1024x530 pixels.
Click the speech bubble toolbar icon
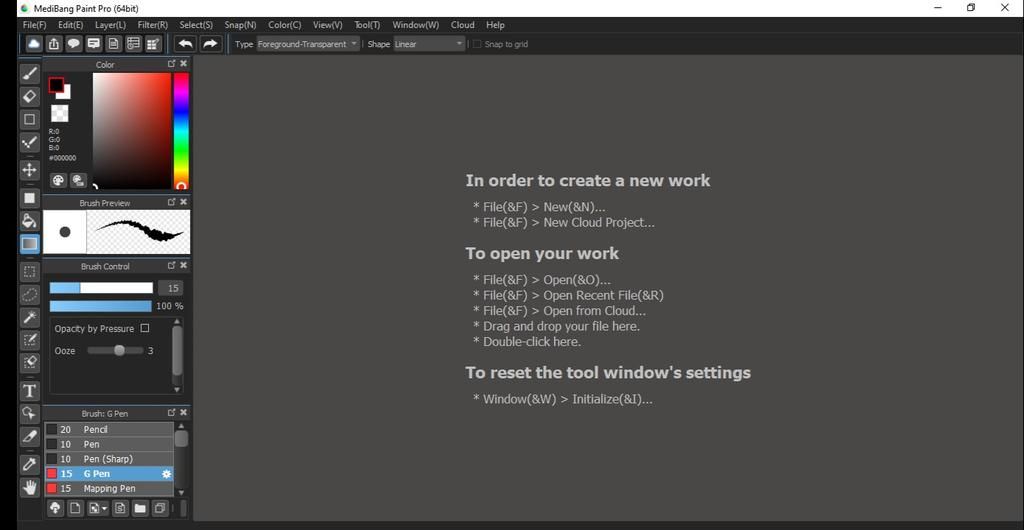74,44
